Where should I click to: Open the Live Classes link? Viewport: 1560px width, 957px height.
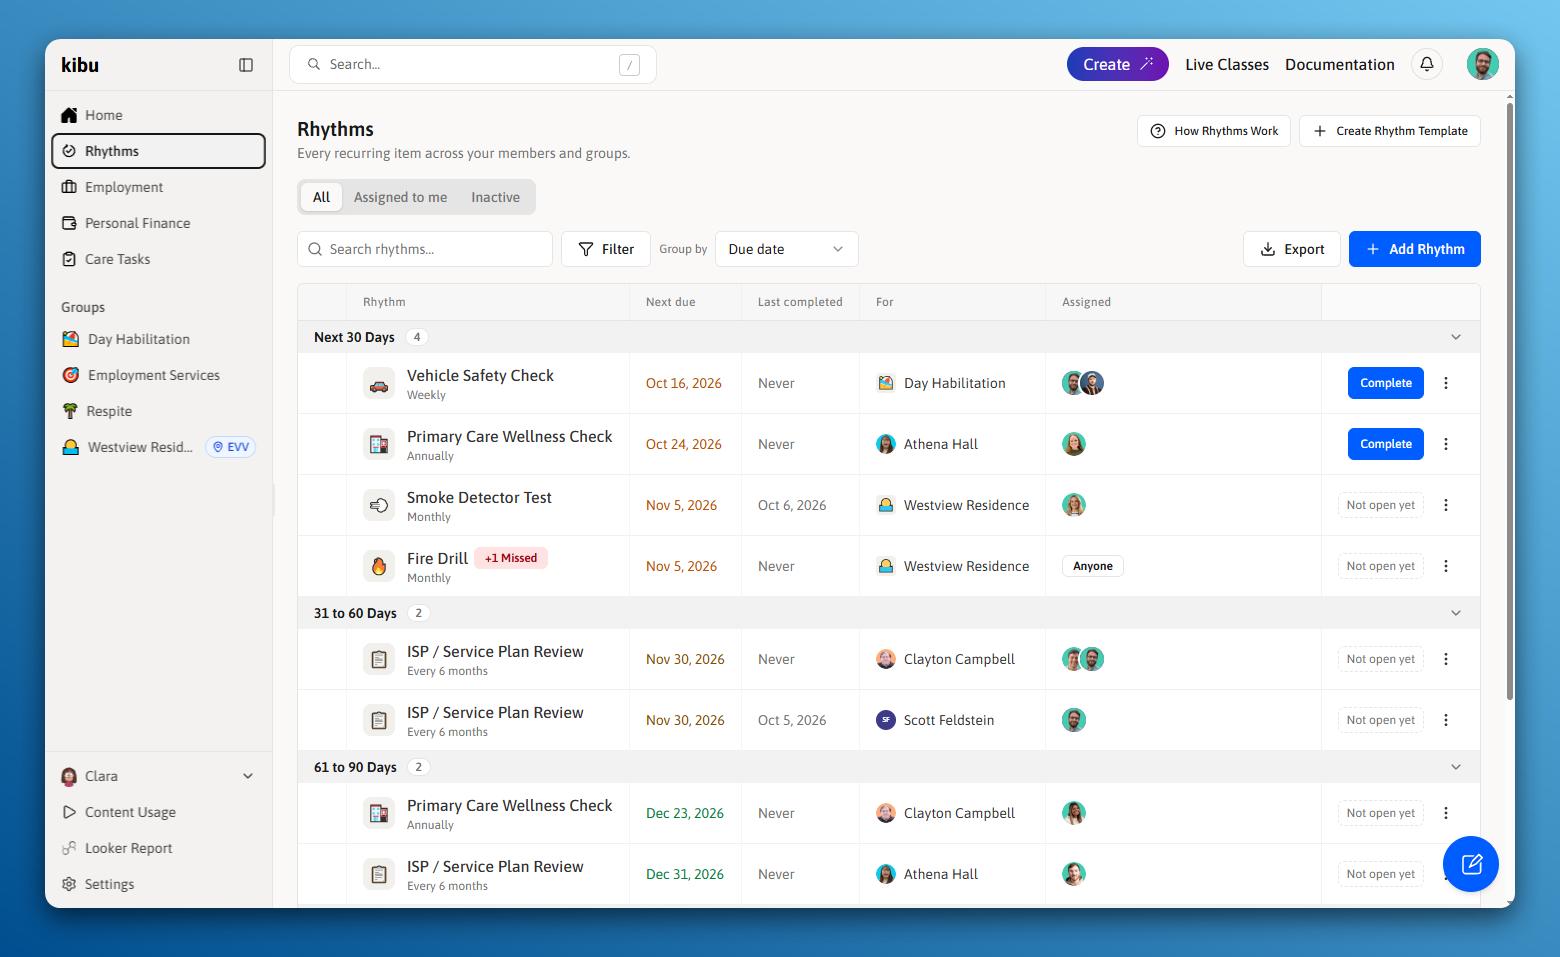[x=1227, y=64]
